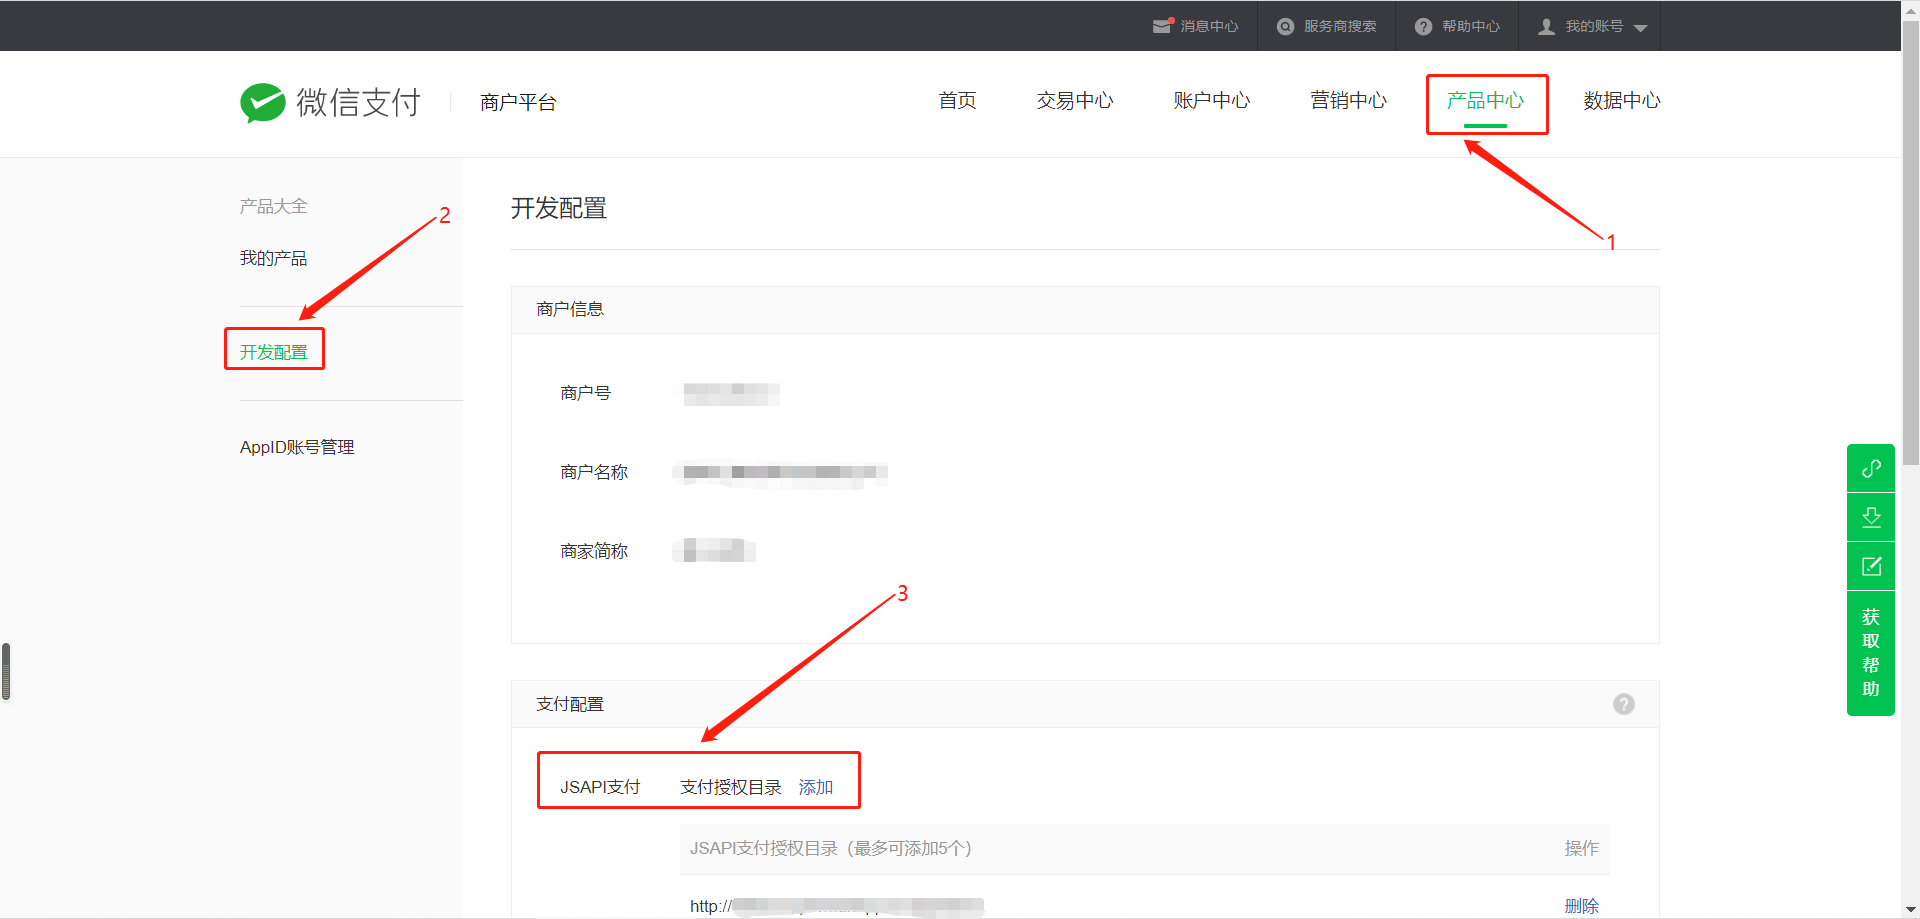Click the my account user icon
The width and height of the screenshot is (1920, 919).
click(x=1546, y=27)
